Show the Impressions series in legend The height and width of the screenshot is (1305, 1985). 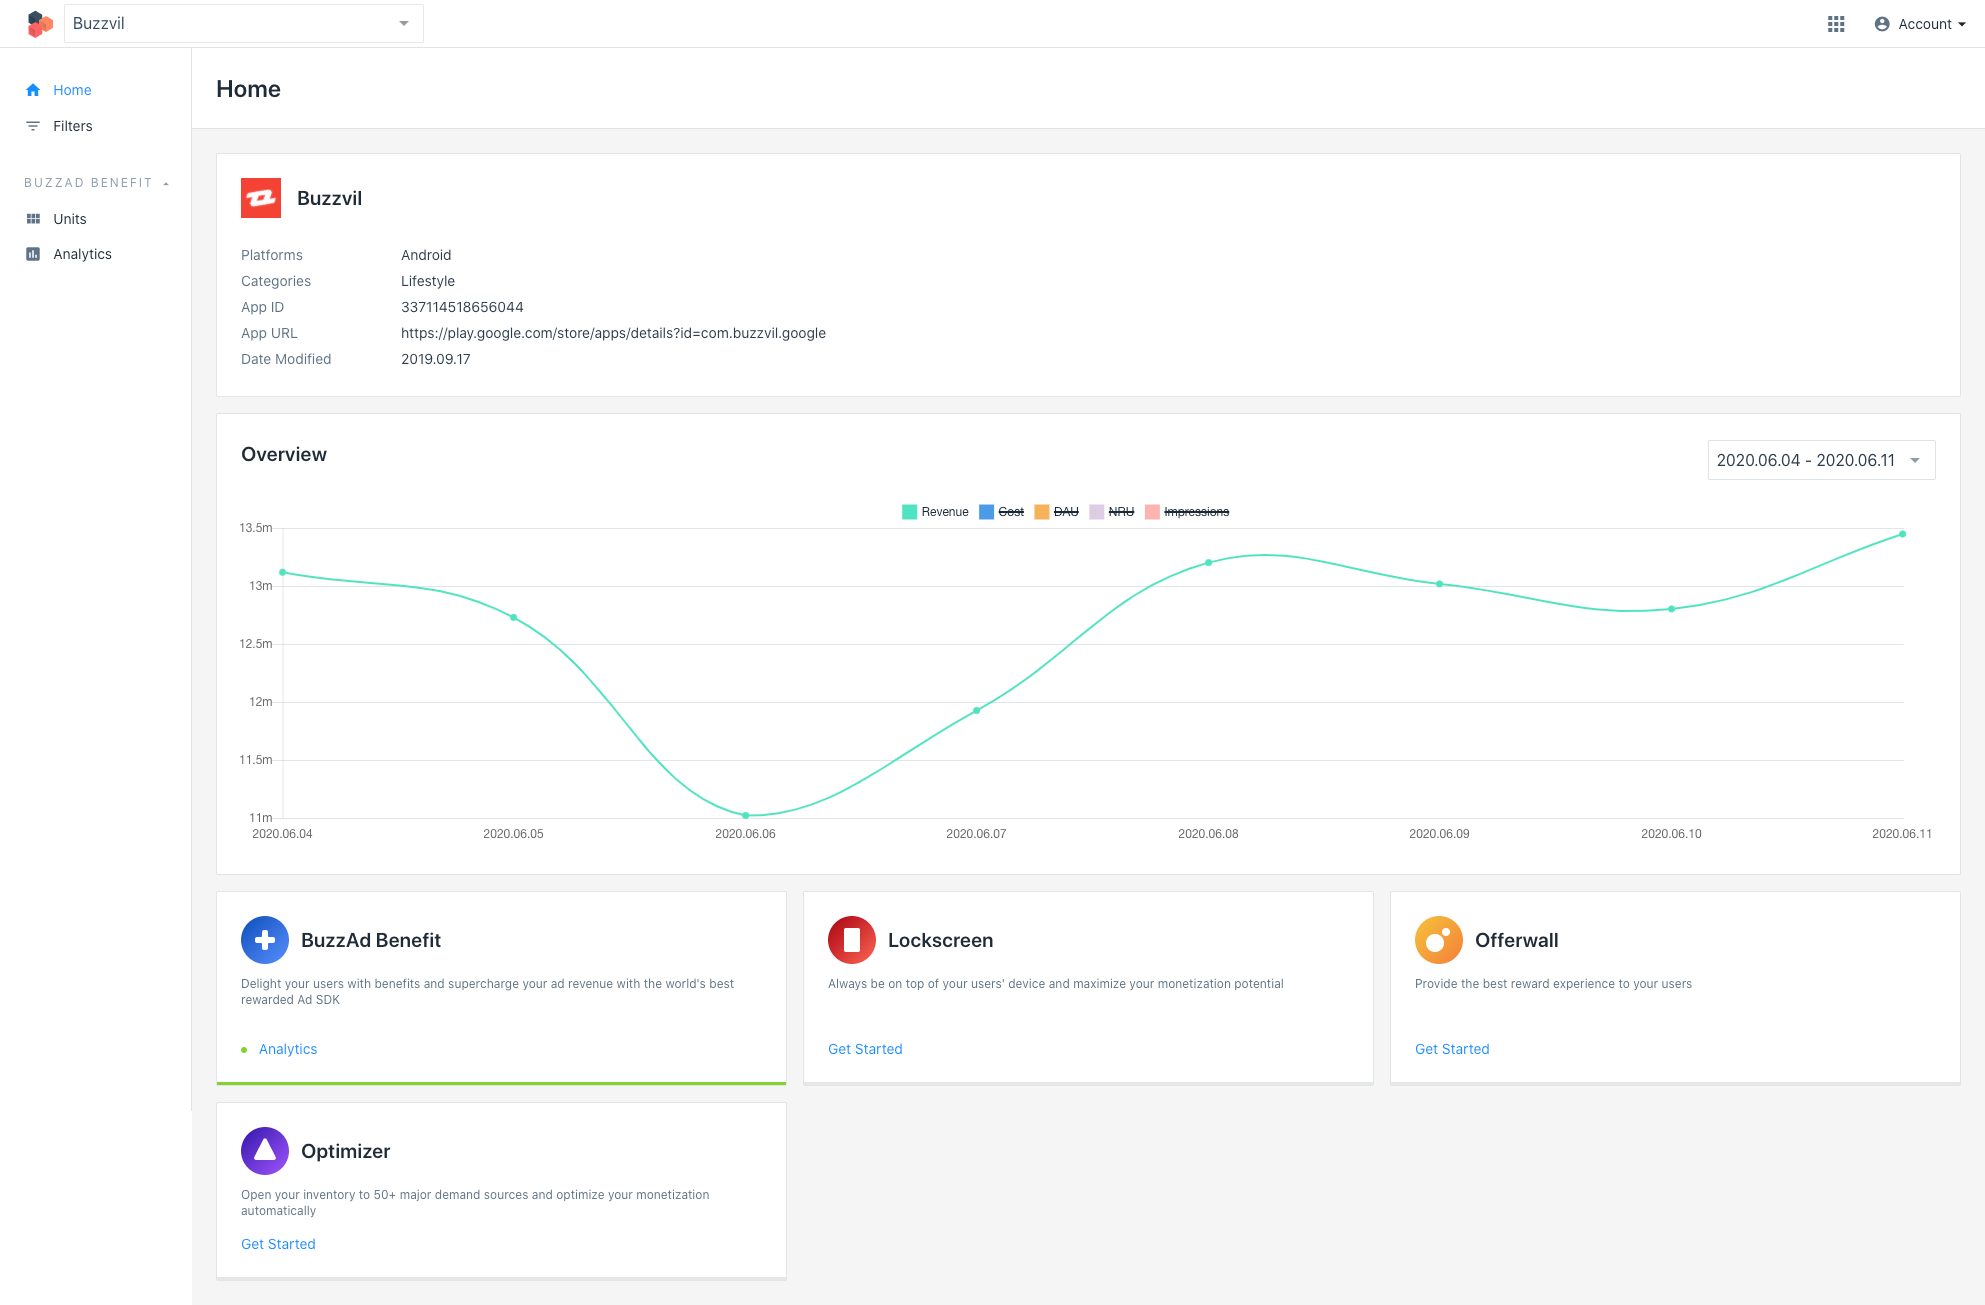1187,512
